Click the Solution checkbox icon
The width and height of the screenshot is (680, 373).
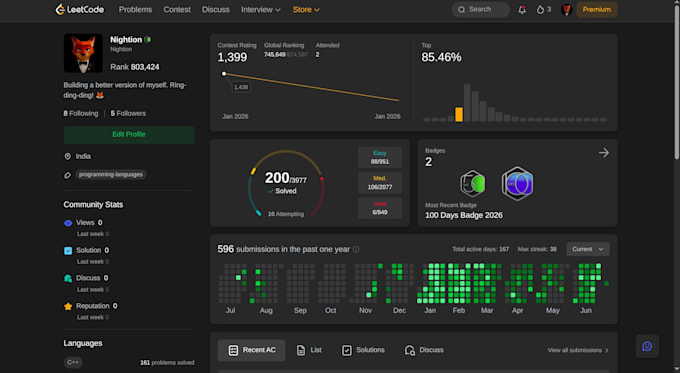68,251
